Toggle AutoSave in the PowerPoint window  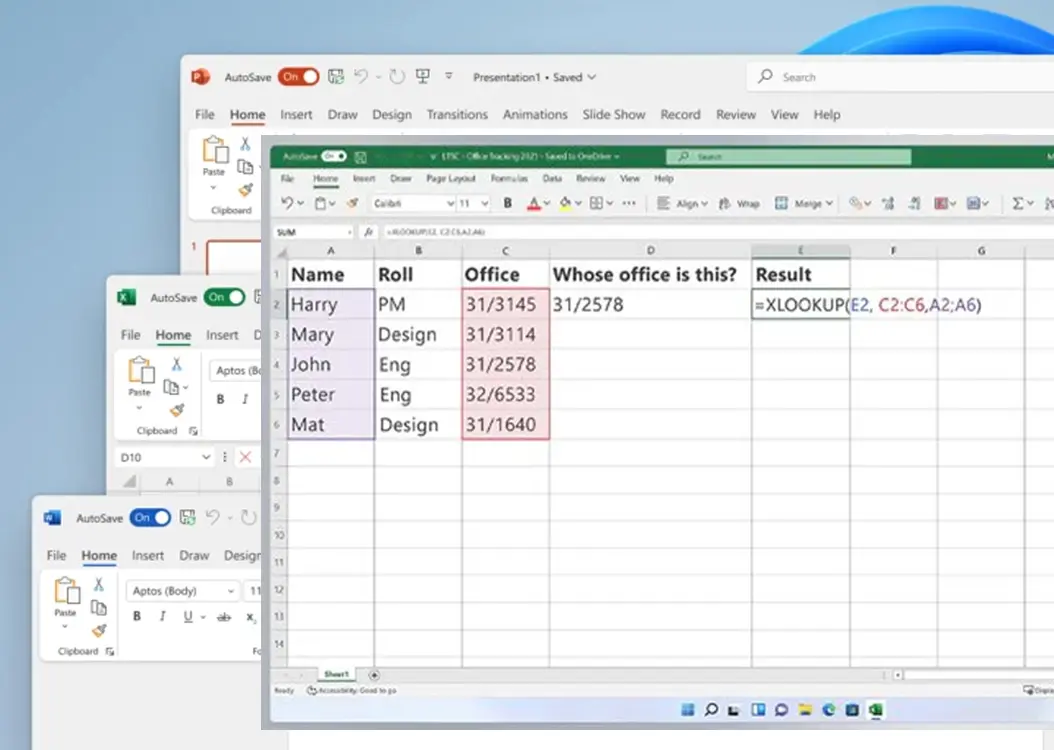tap(299, 76)
